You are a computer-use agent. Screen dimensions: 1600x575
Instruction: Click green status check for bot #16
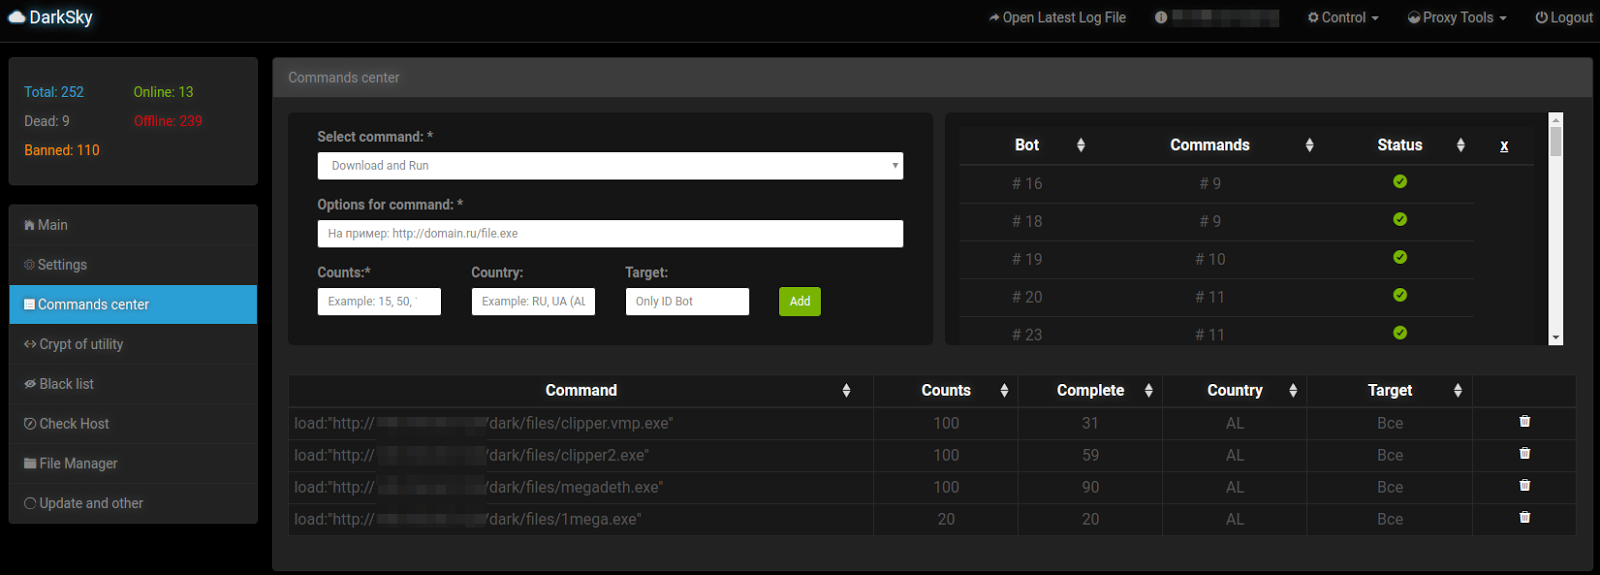coord(1400,182)
